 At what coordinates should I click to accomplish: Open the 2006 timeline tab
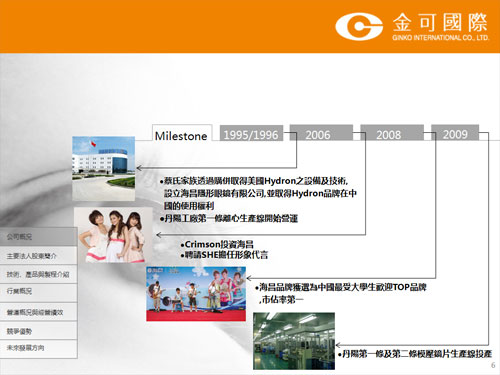(321, 133)
